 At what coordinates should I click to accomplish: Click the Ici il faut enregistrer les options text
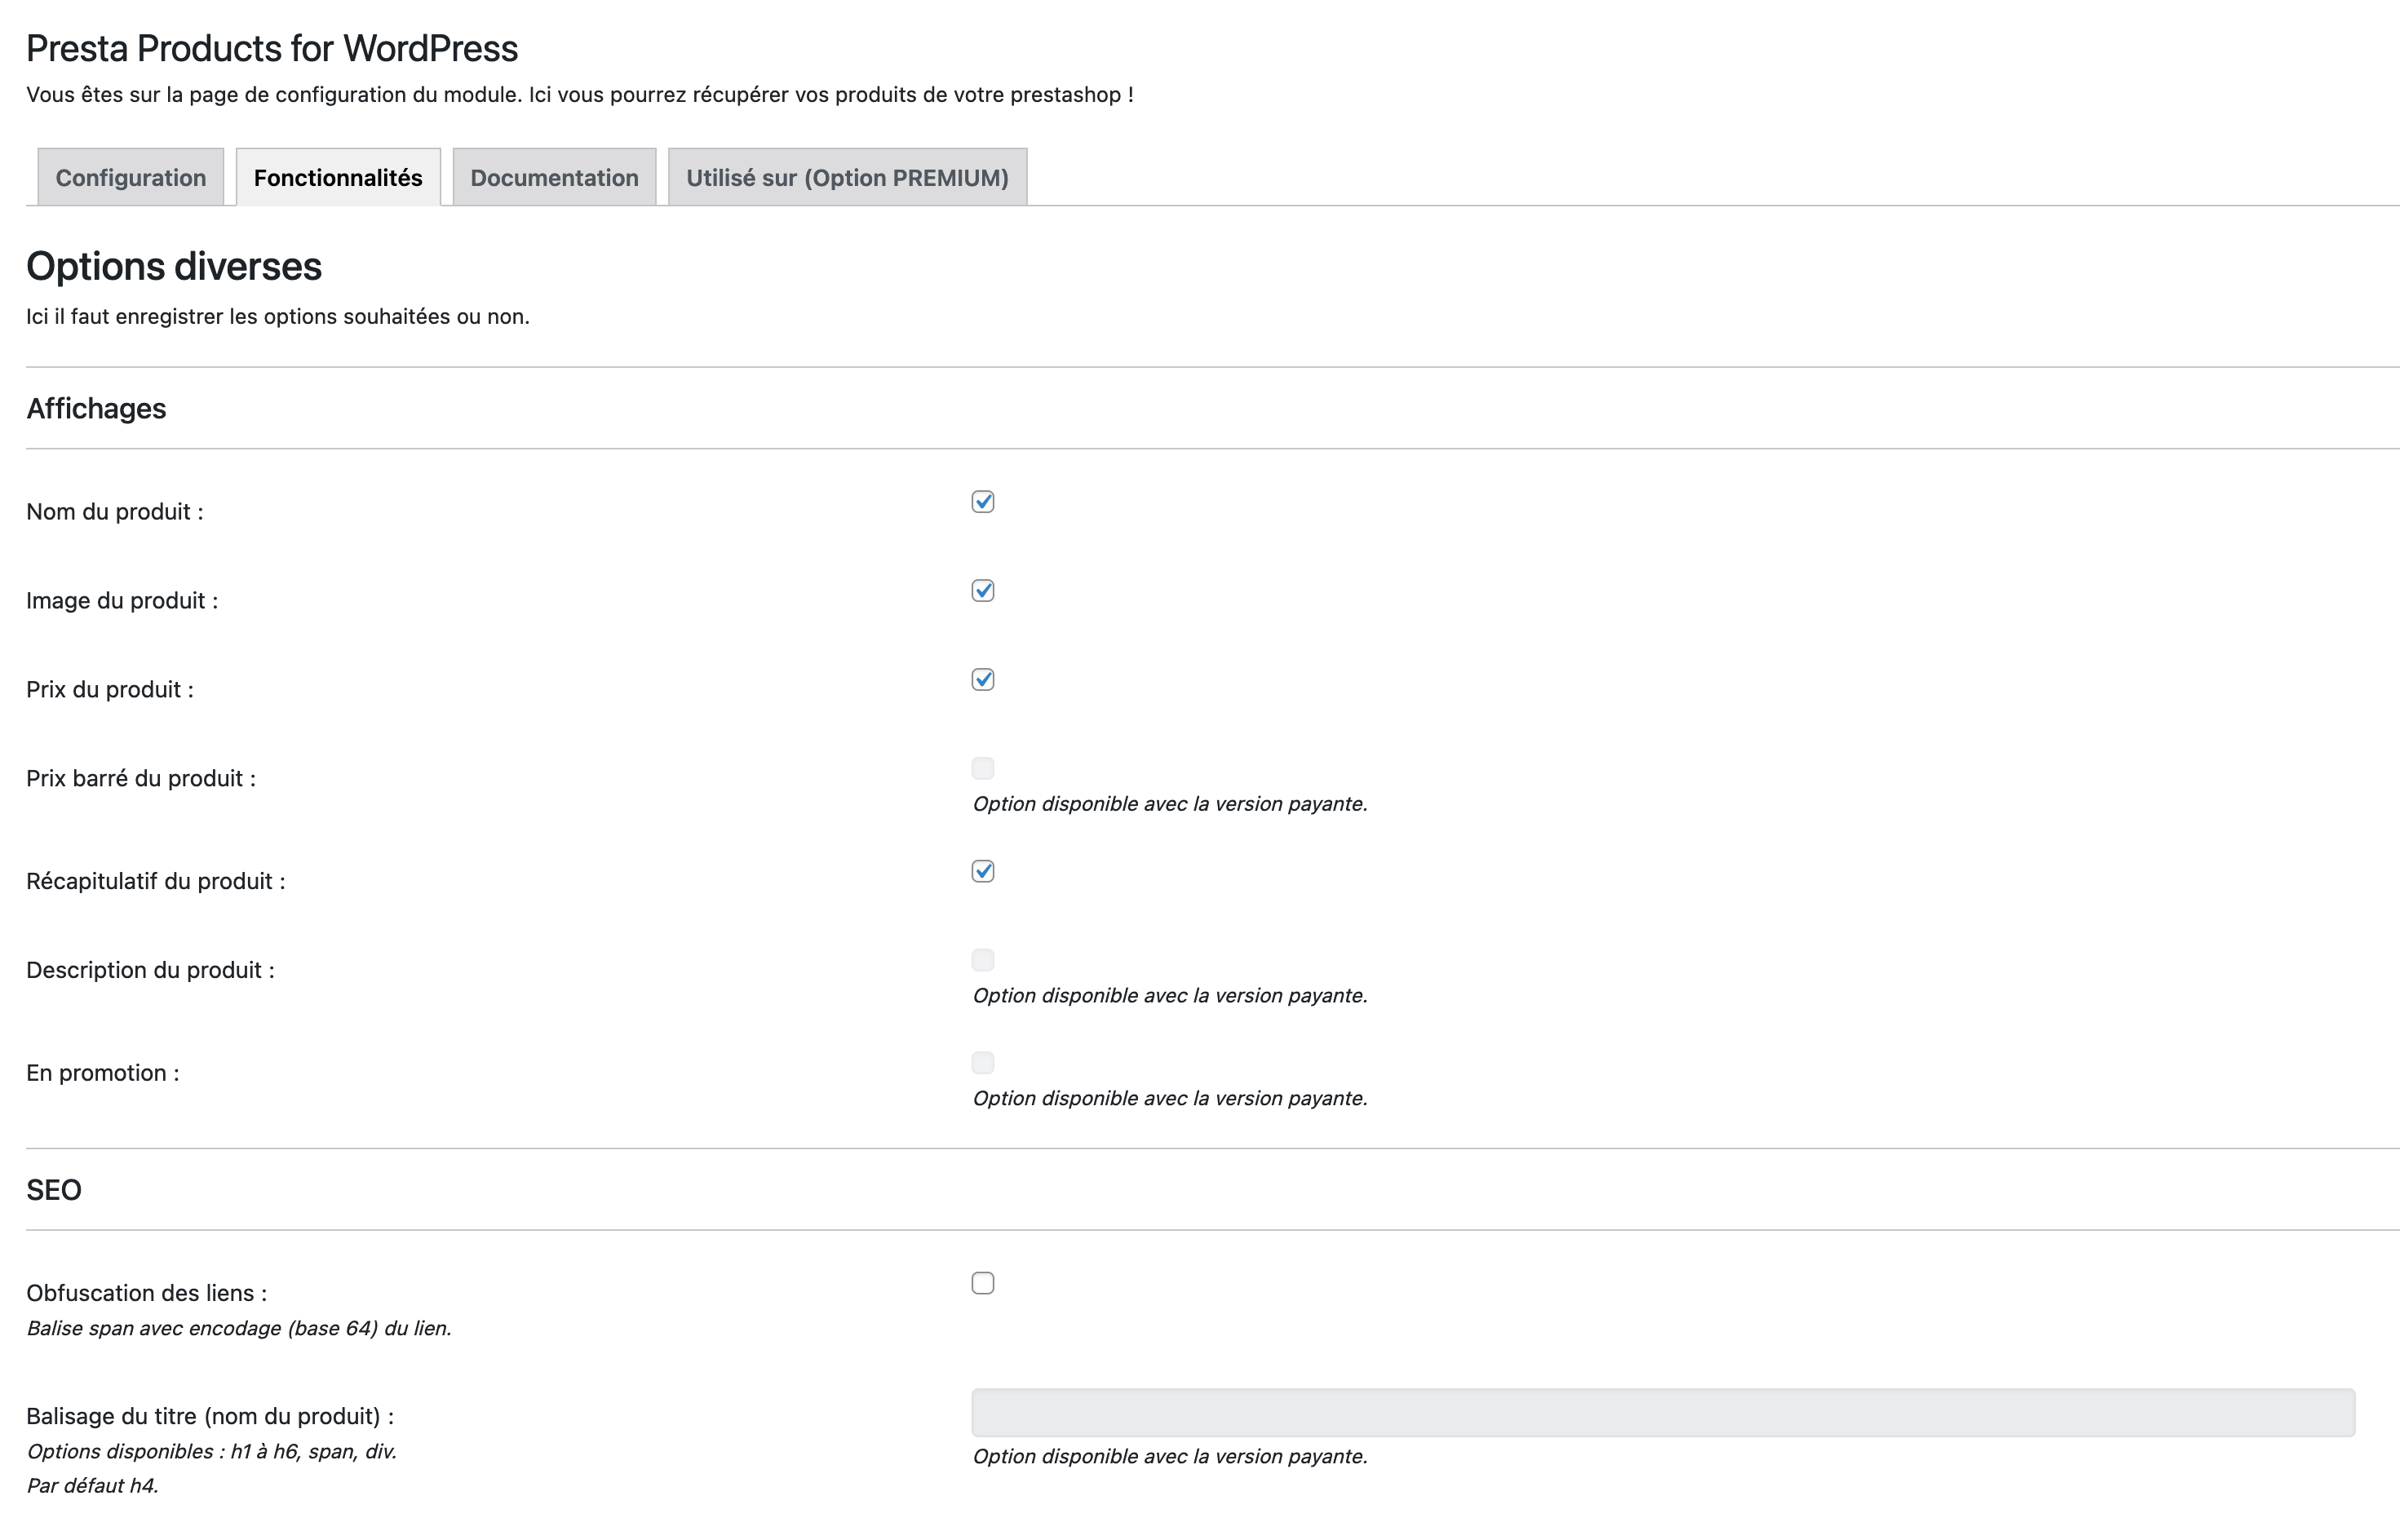[x=278, y=317]
